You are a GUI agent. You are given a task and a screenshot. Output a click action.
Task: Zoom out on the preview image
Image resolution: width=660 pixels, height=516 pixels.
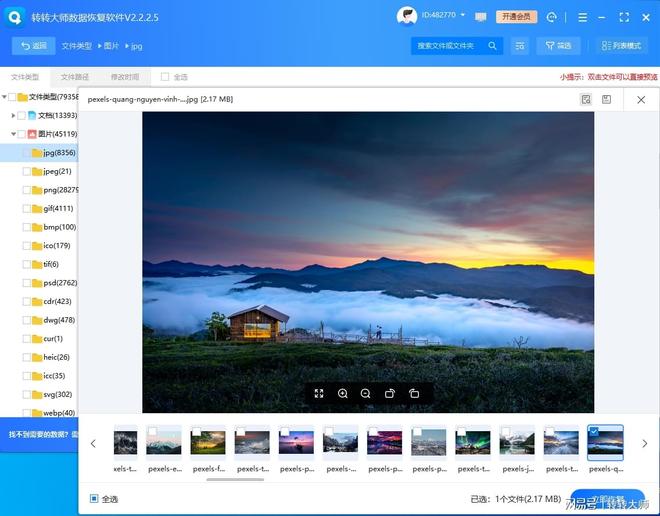point(365,394)
